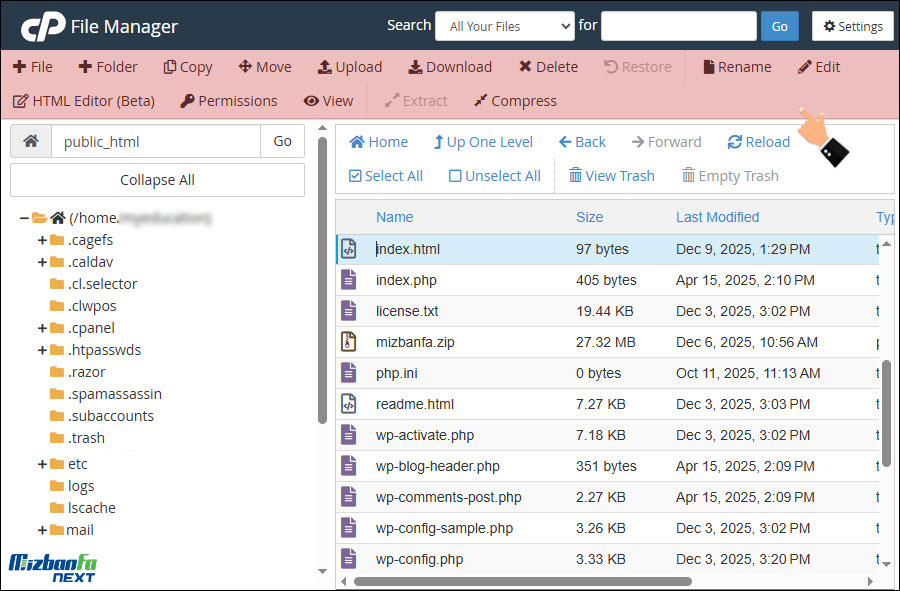
Task: Click the Download toolbar icon
Action: click(415, 67)
